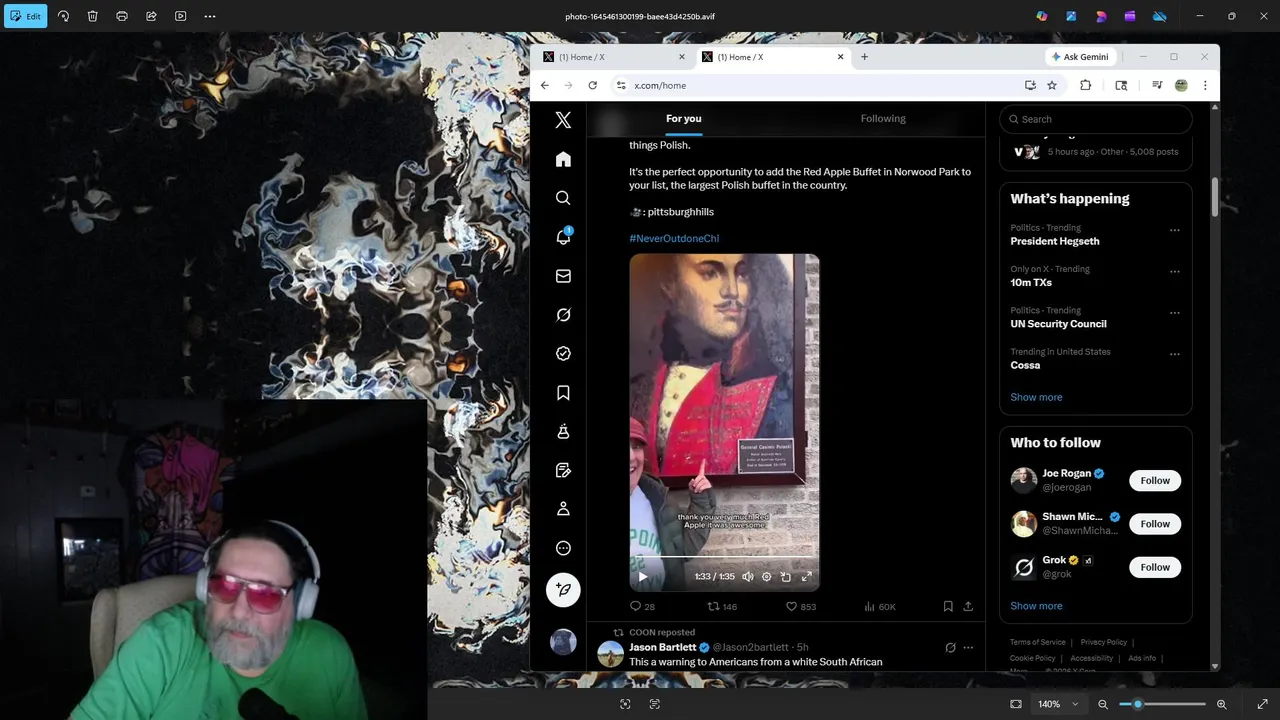This screenshot has width=1280, height=720.
Task: Open Bookmarks icon in X sidebar
Action: click(563, 393)
